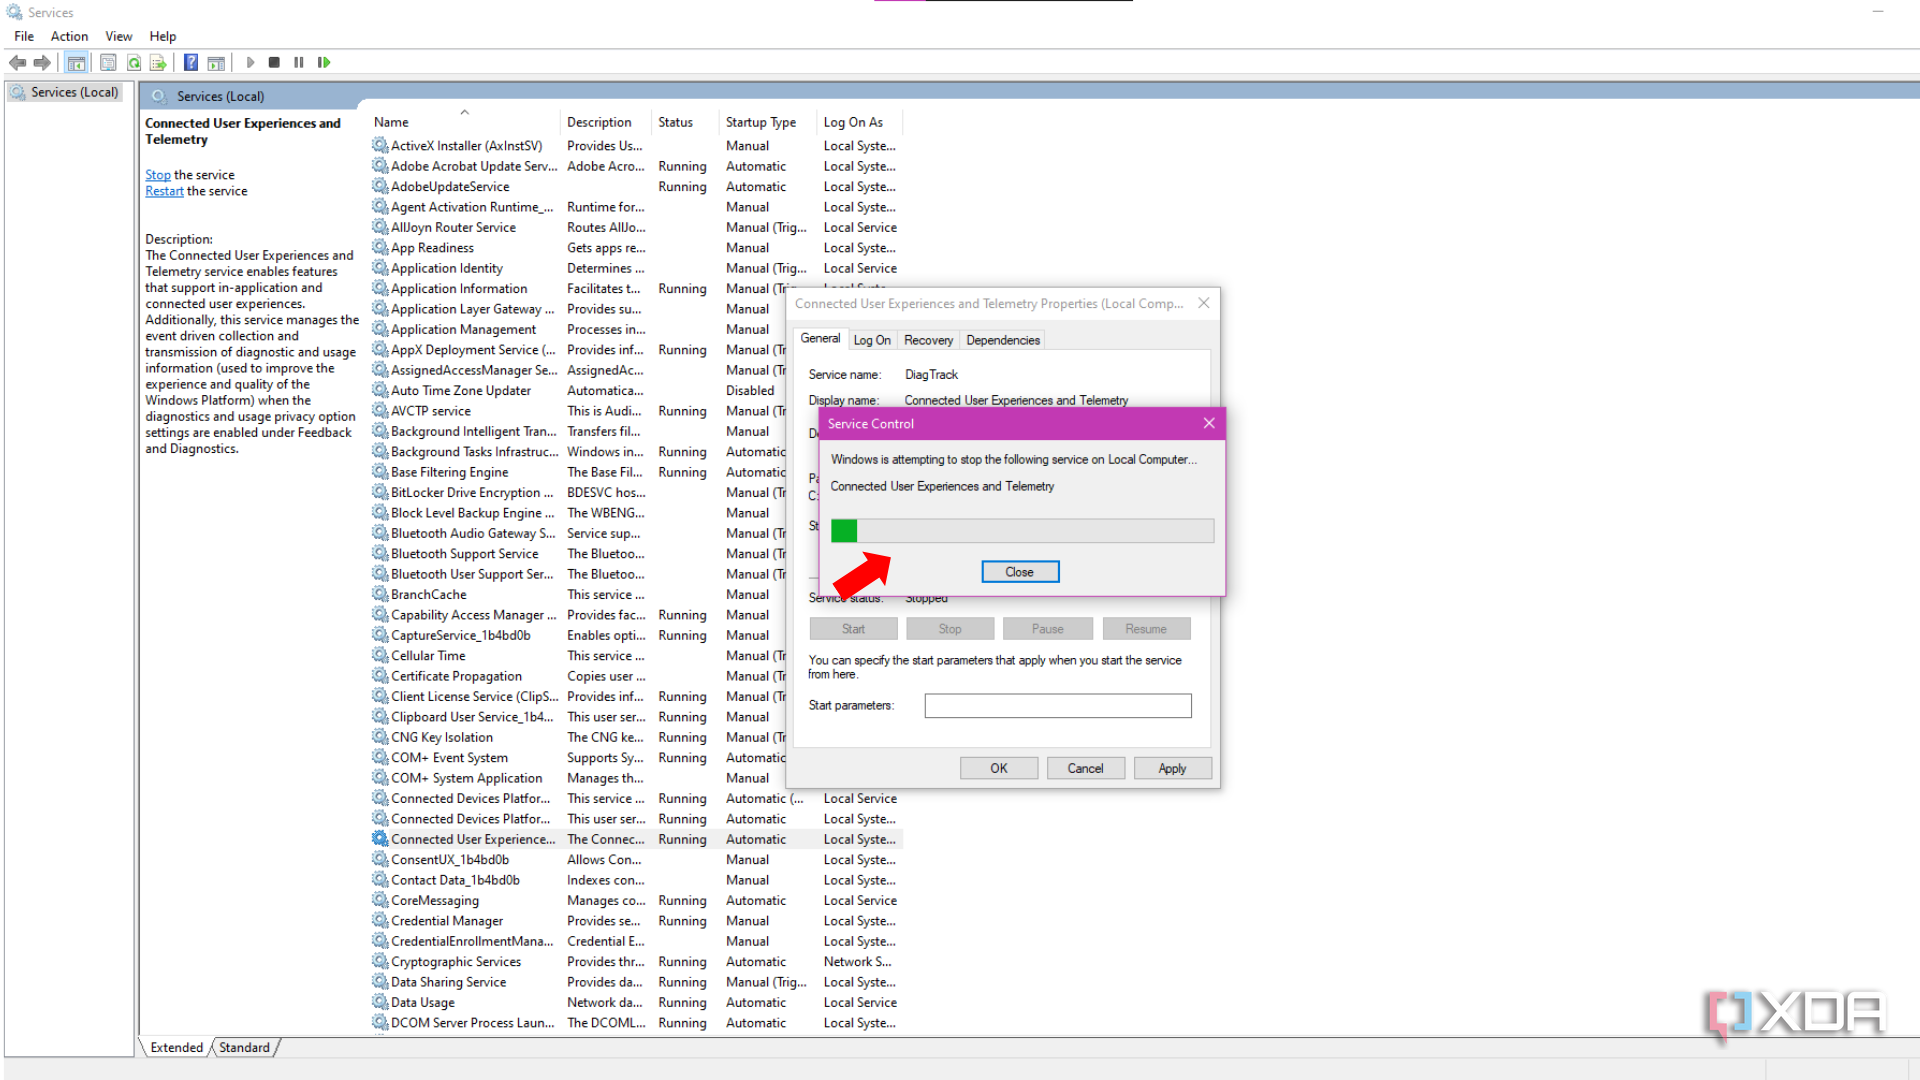This screenshot has width=1920, height=1080.
Task: Close the Service Control progress dialog
Action: pos(1019,571)
